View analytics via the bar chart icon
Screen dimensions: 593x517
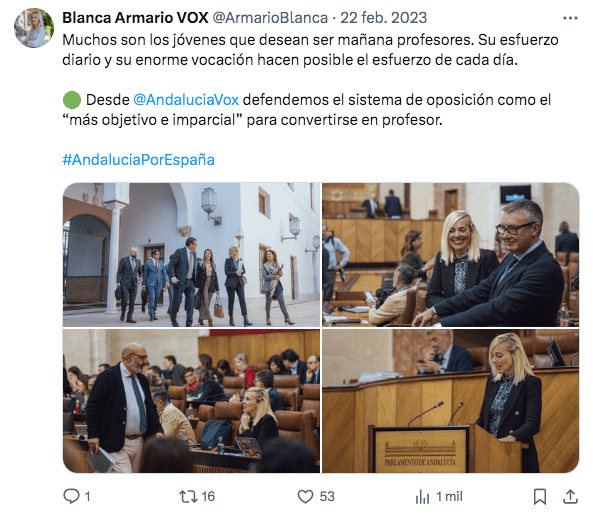tap(422, 497)
